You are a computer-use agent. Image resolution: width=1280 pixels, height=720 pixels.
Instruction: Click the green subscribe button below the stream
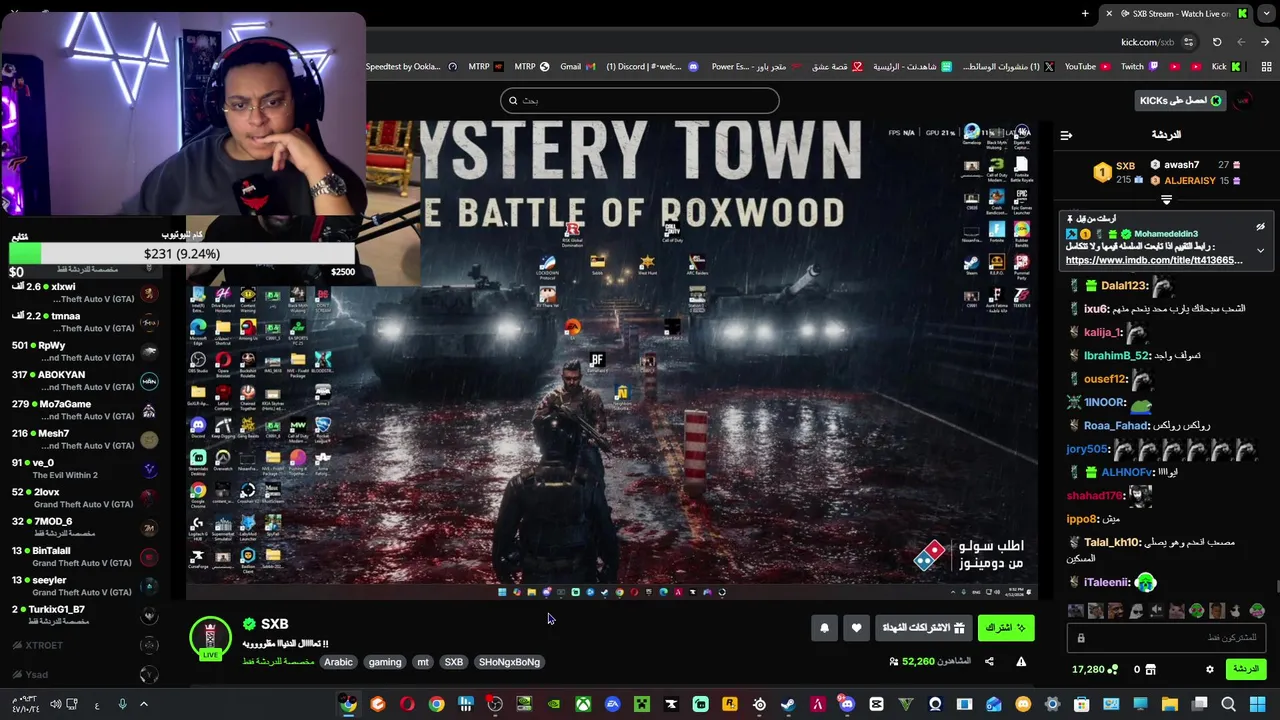[x=1005, y=628]
